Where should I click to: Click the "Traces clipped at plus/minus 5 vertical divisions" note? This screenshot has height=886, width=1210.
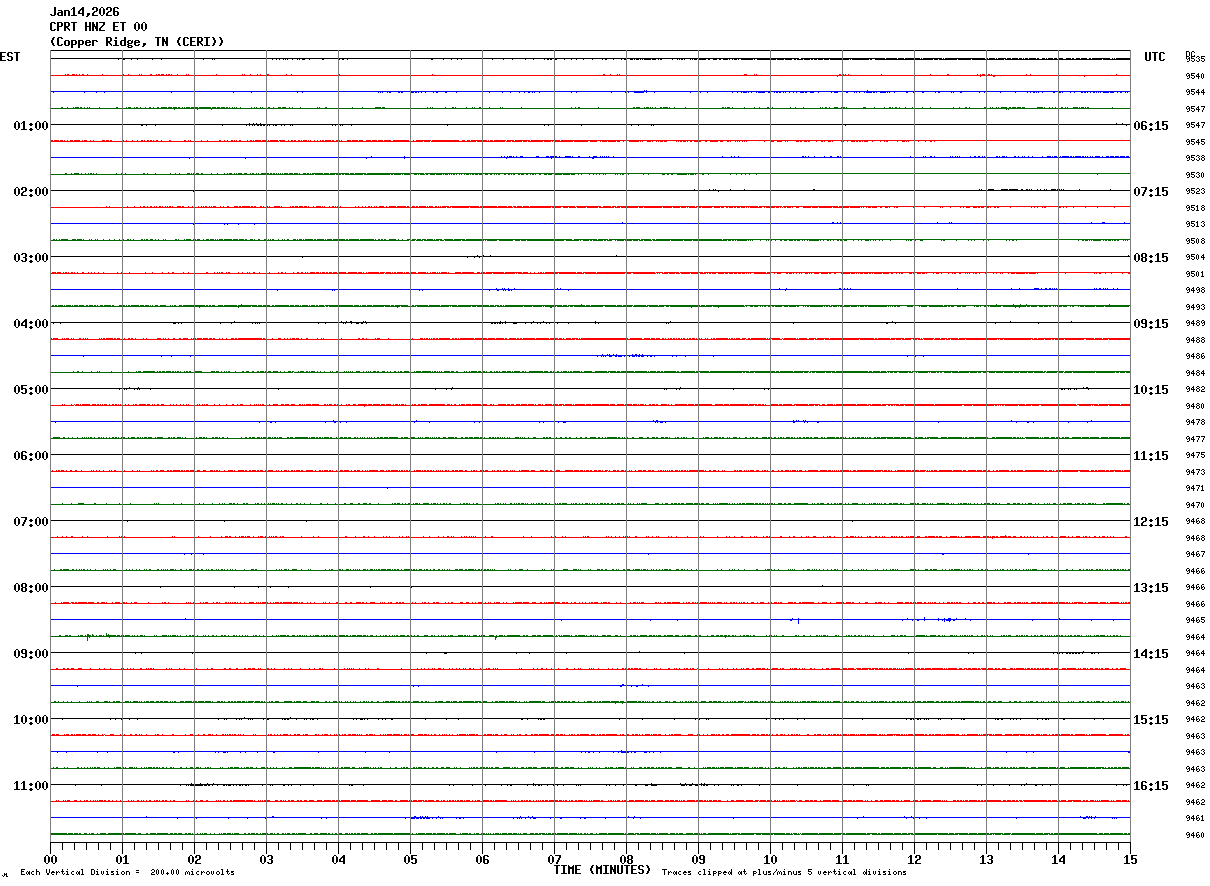coord(784,873)
